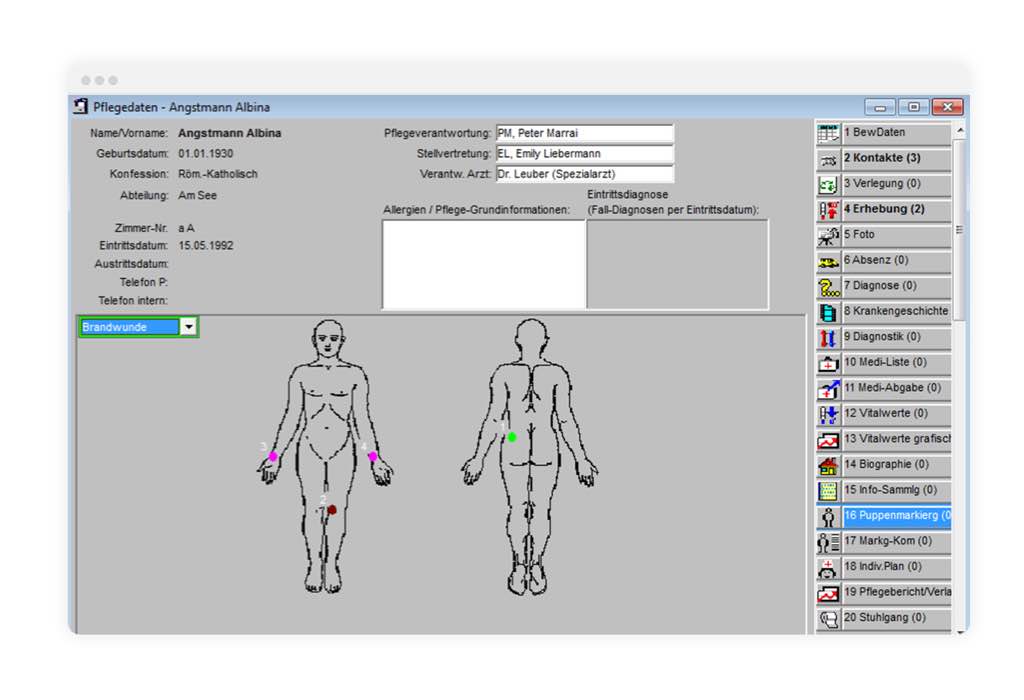This screenshot has width=1024, height=700.
Task: Open the 2 Kontakte (3) section
Action: coord(896,158)
